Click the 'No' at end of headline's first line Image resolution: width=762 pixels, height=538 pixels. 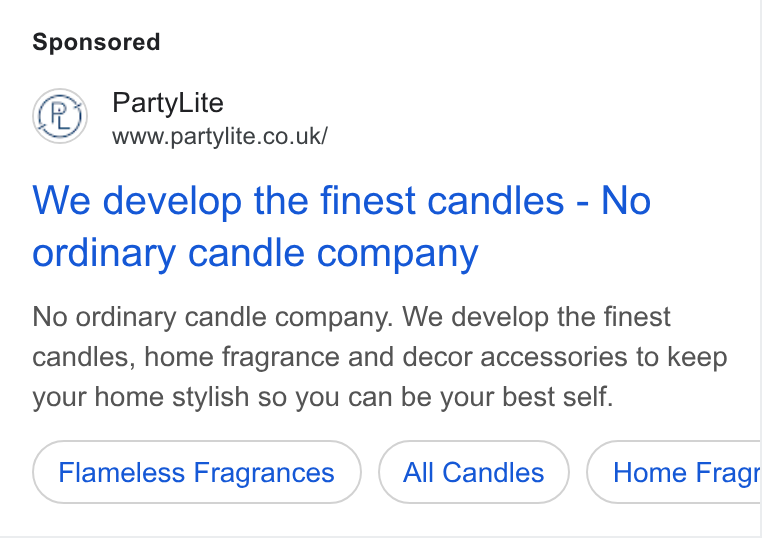point(626,200)
